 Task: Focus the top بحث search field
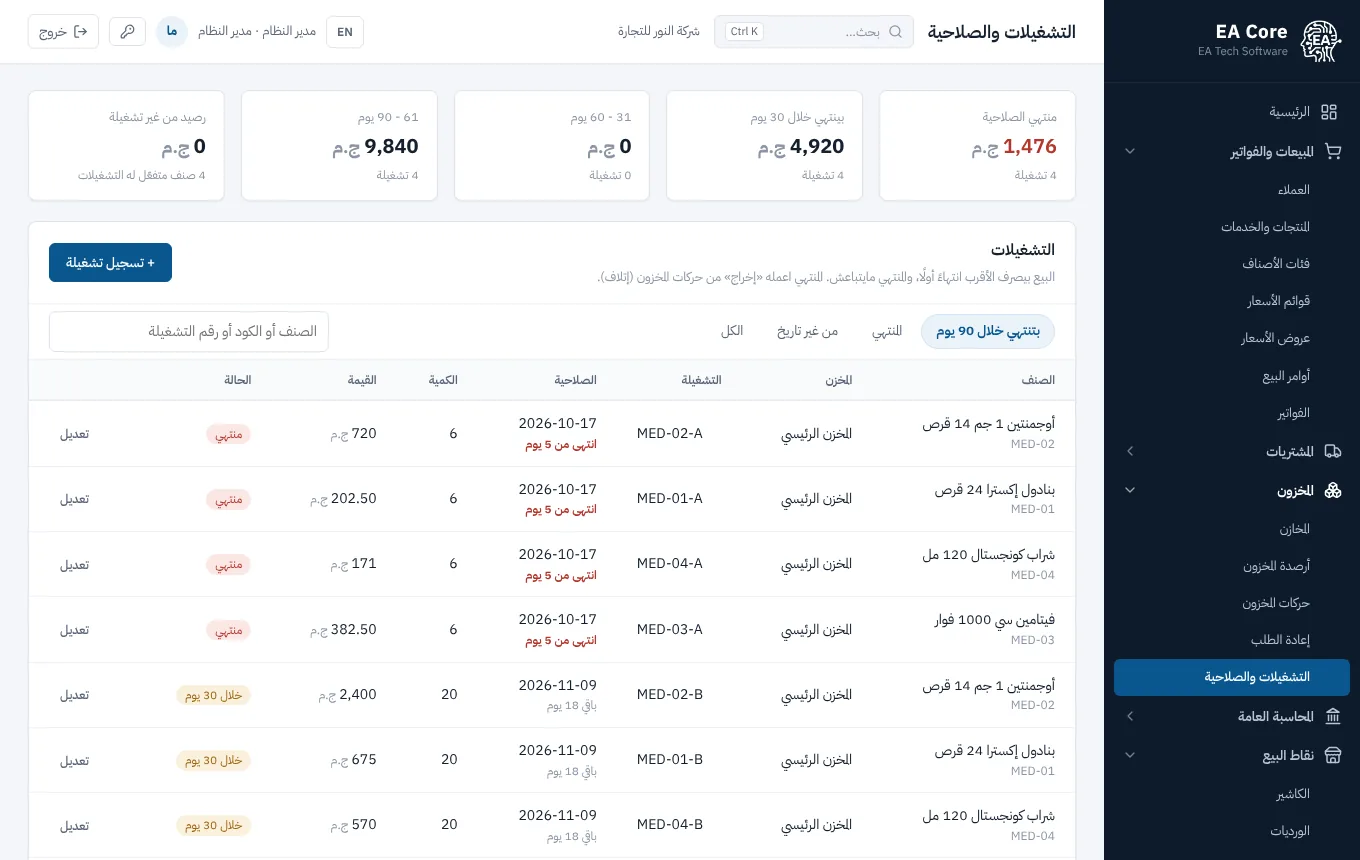814,32
